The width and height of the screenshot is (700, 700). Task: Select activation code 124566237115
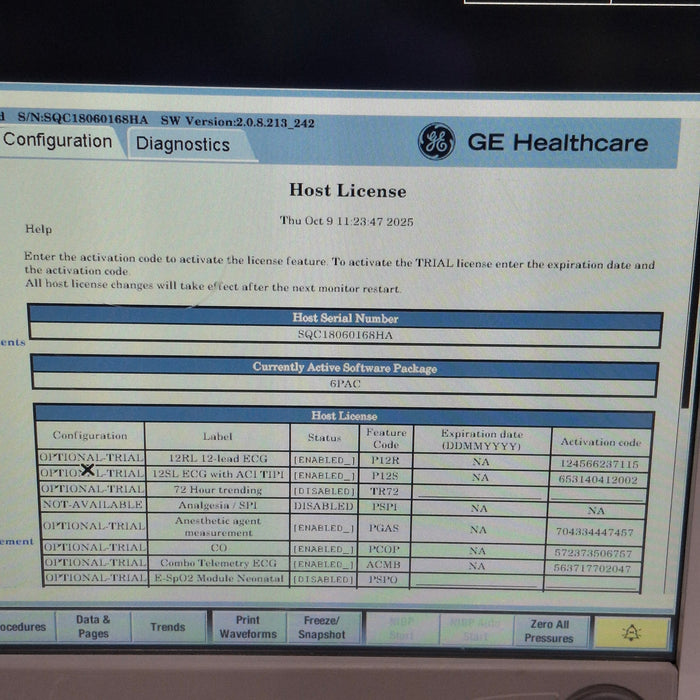coord(600,464)
